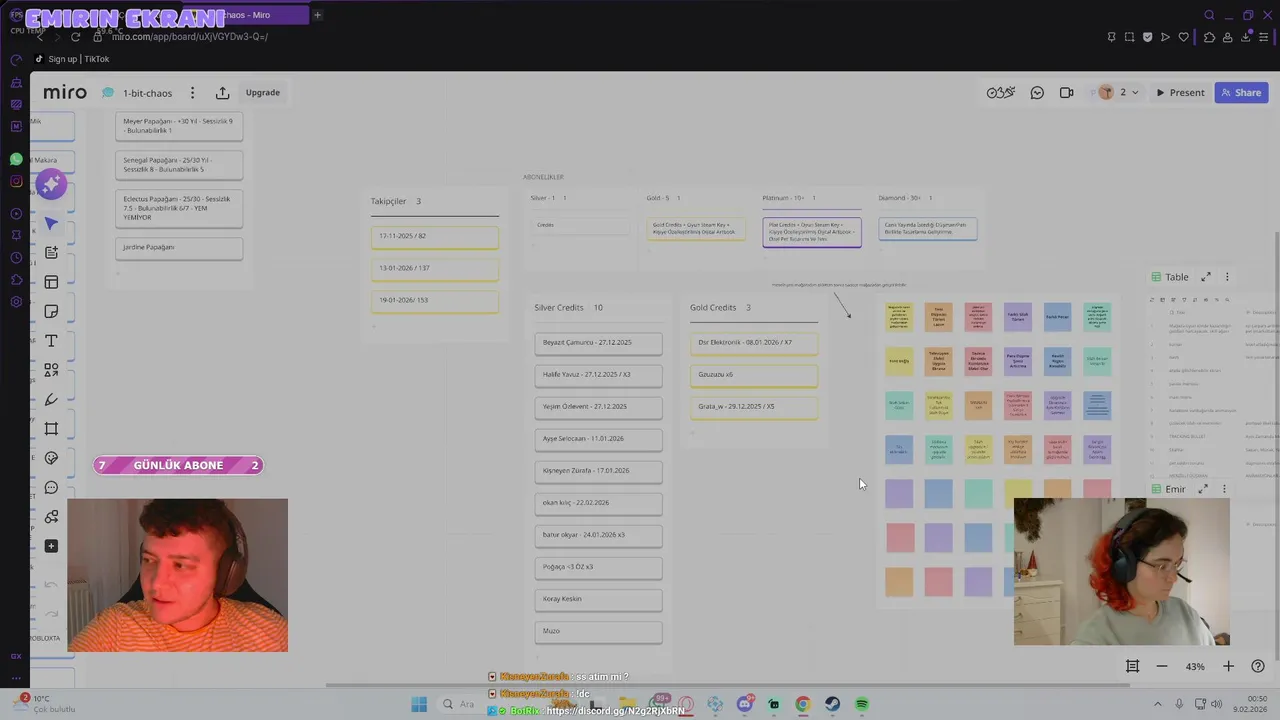Open the Emoji stickers tool

point(51,458)
